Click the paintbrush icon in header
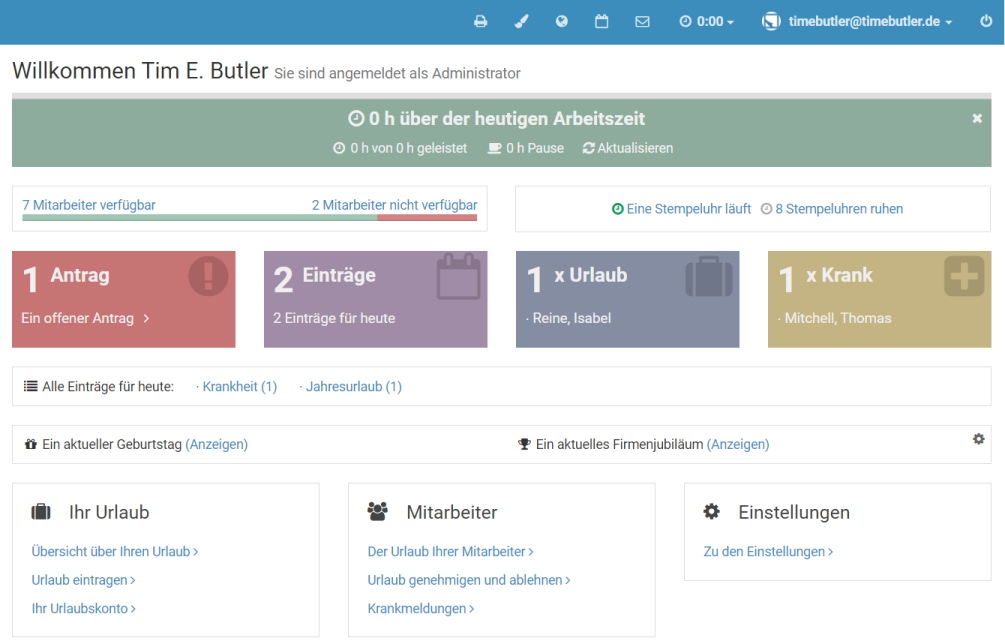The image size is (1005, 644). click(x=521, y=21)
